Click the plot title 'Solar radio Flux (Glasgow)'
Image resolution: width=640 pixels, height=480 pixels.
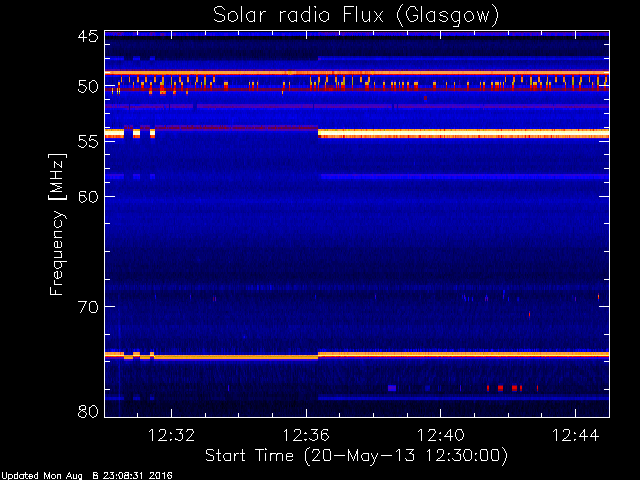pos(356,16)
